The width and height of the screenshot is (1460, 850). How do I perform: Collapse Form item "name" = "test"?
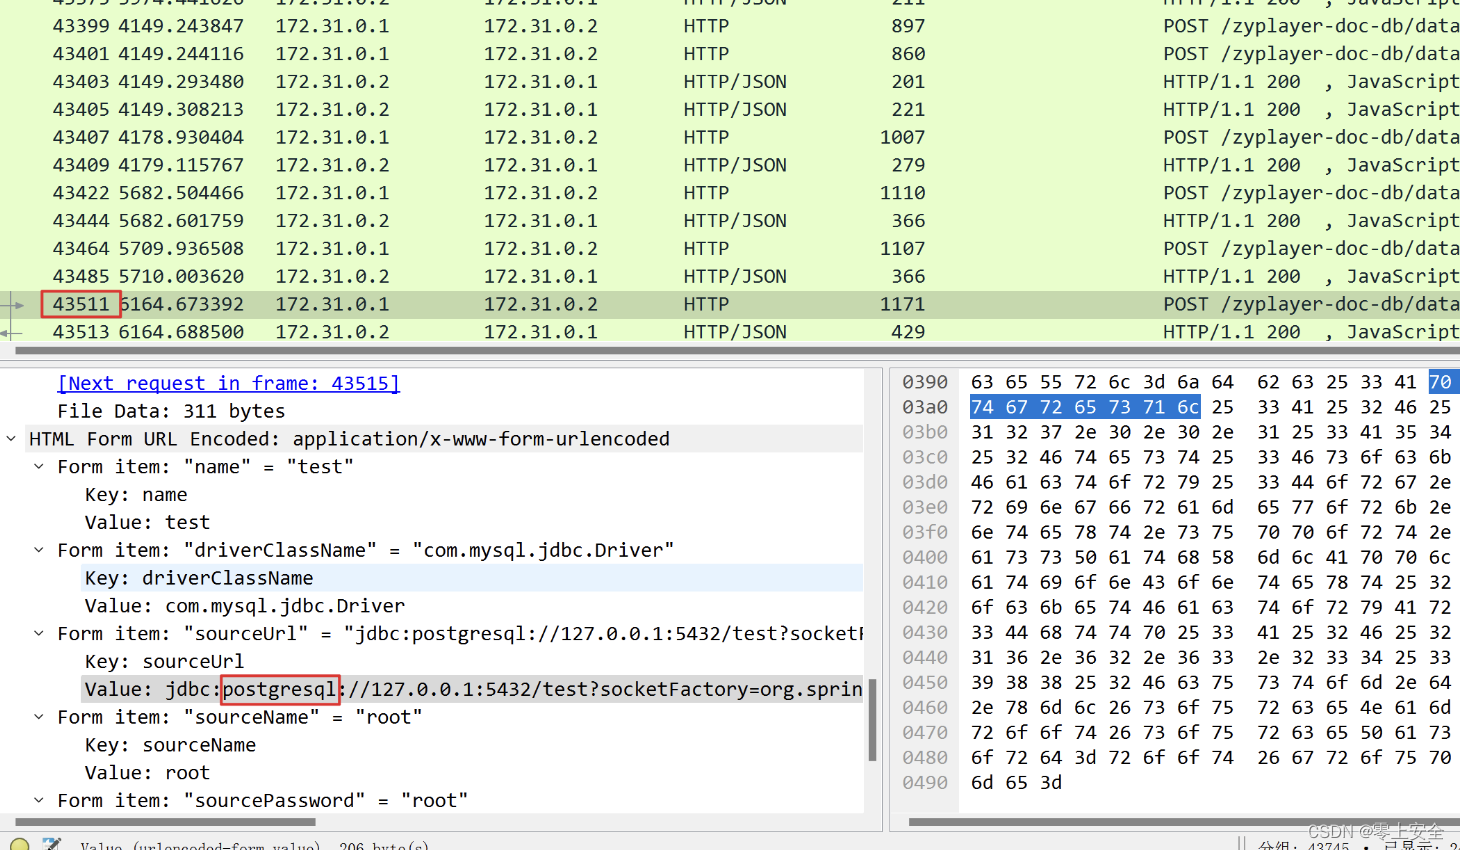(39, 467)
